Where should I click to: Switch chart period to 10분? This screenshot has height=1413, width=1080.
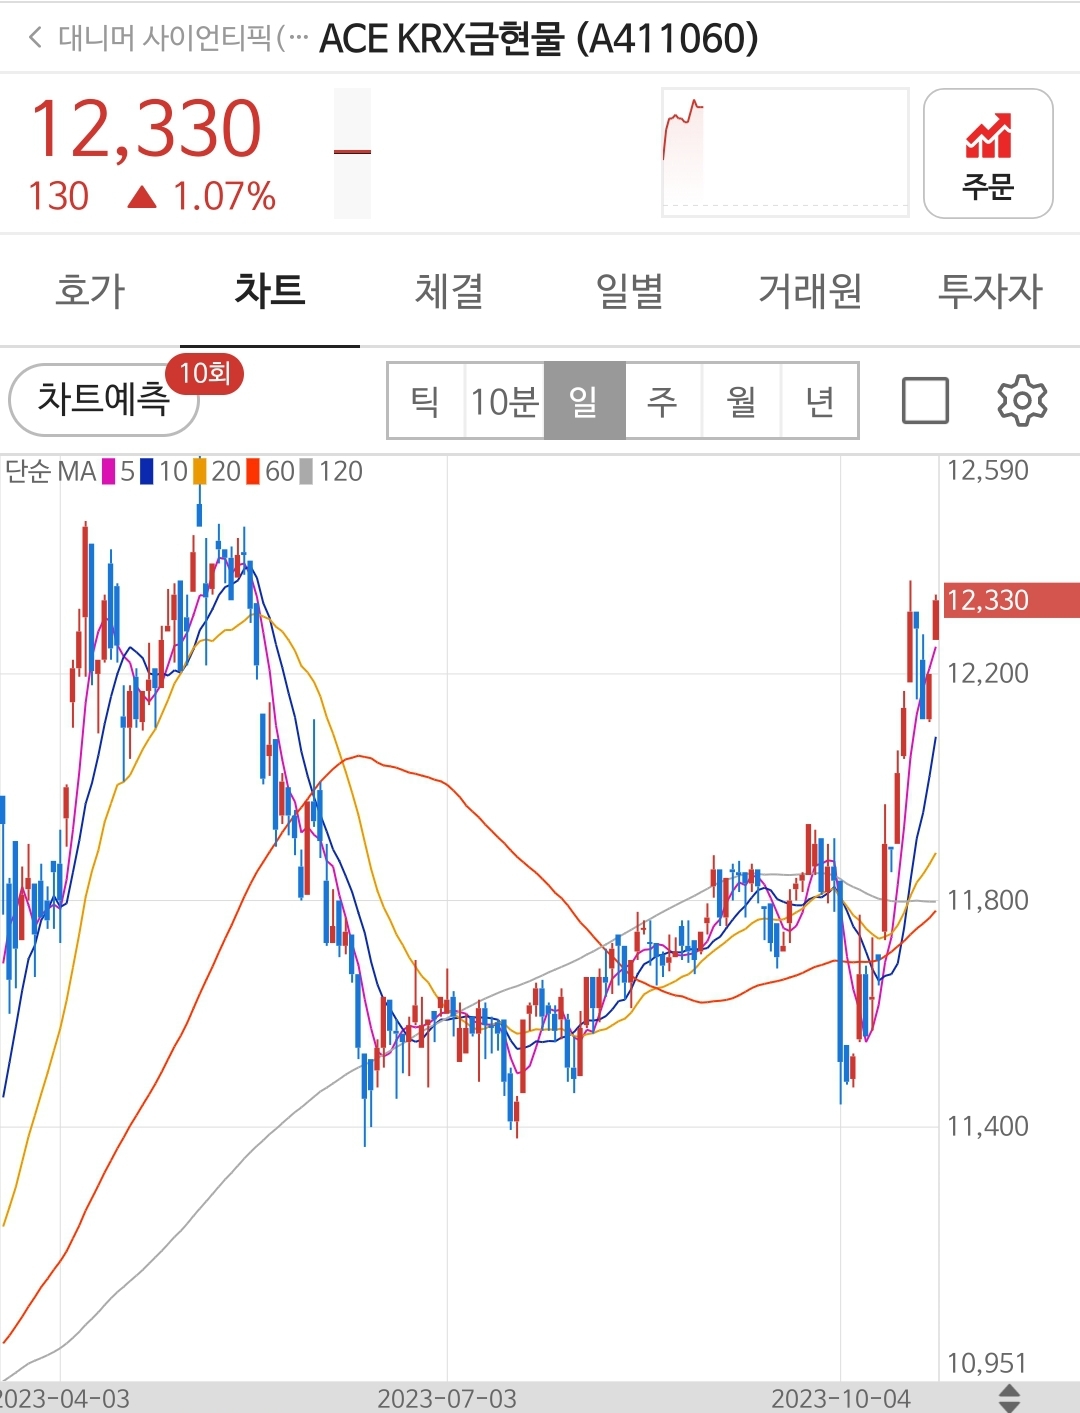pos(504,401)
